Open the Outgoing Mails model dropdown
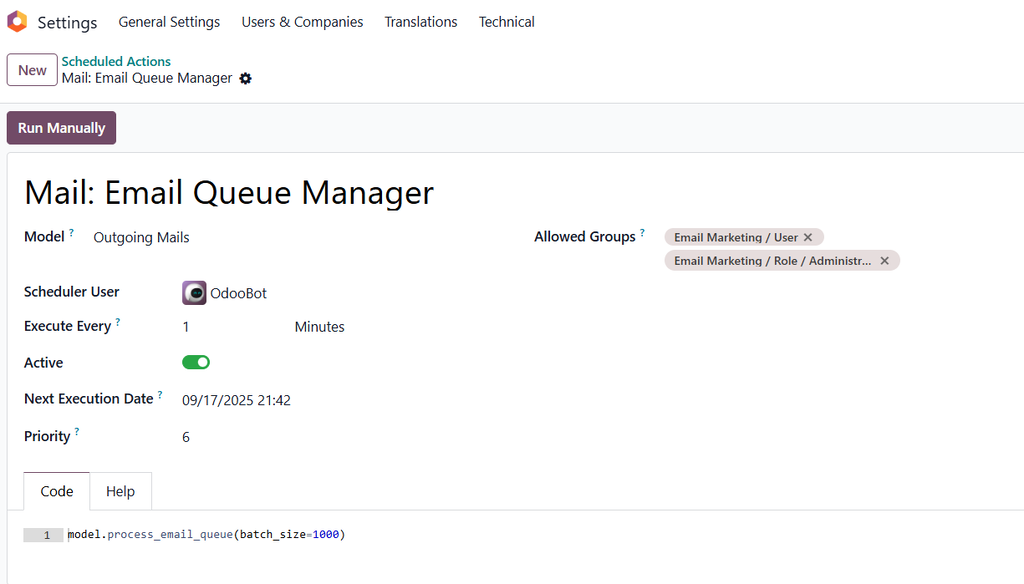This screenshot has width=1024, height=584. point(141,238)
